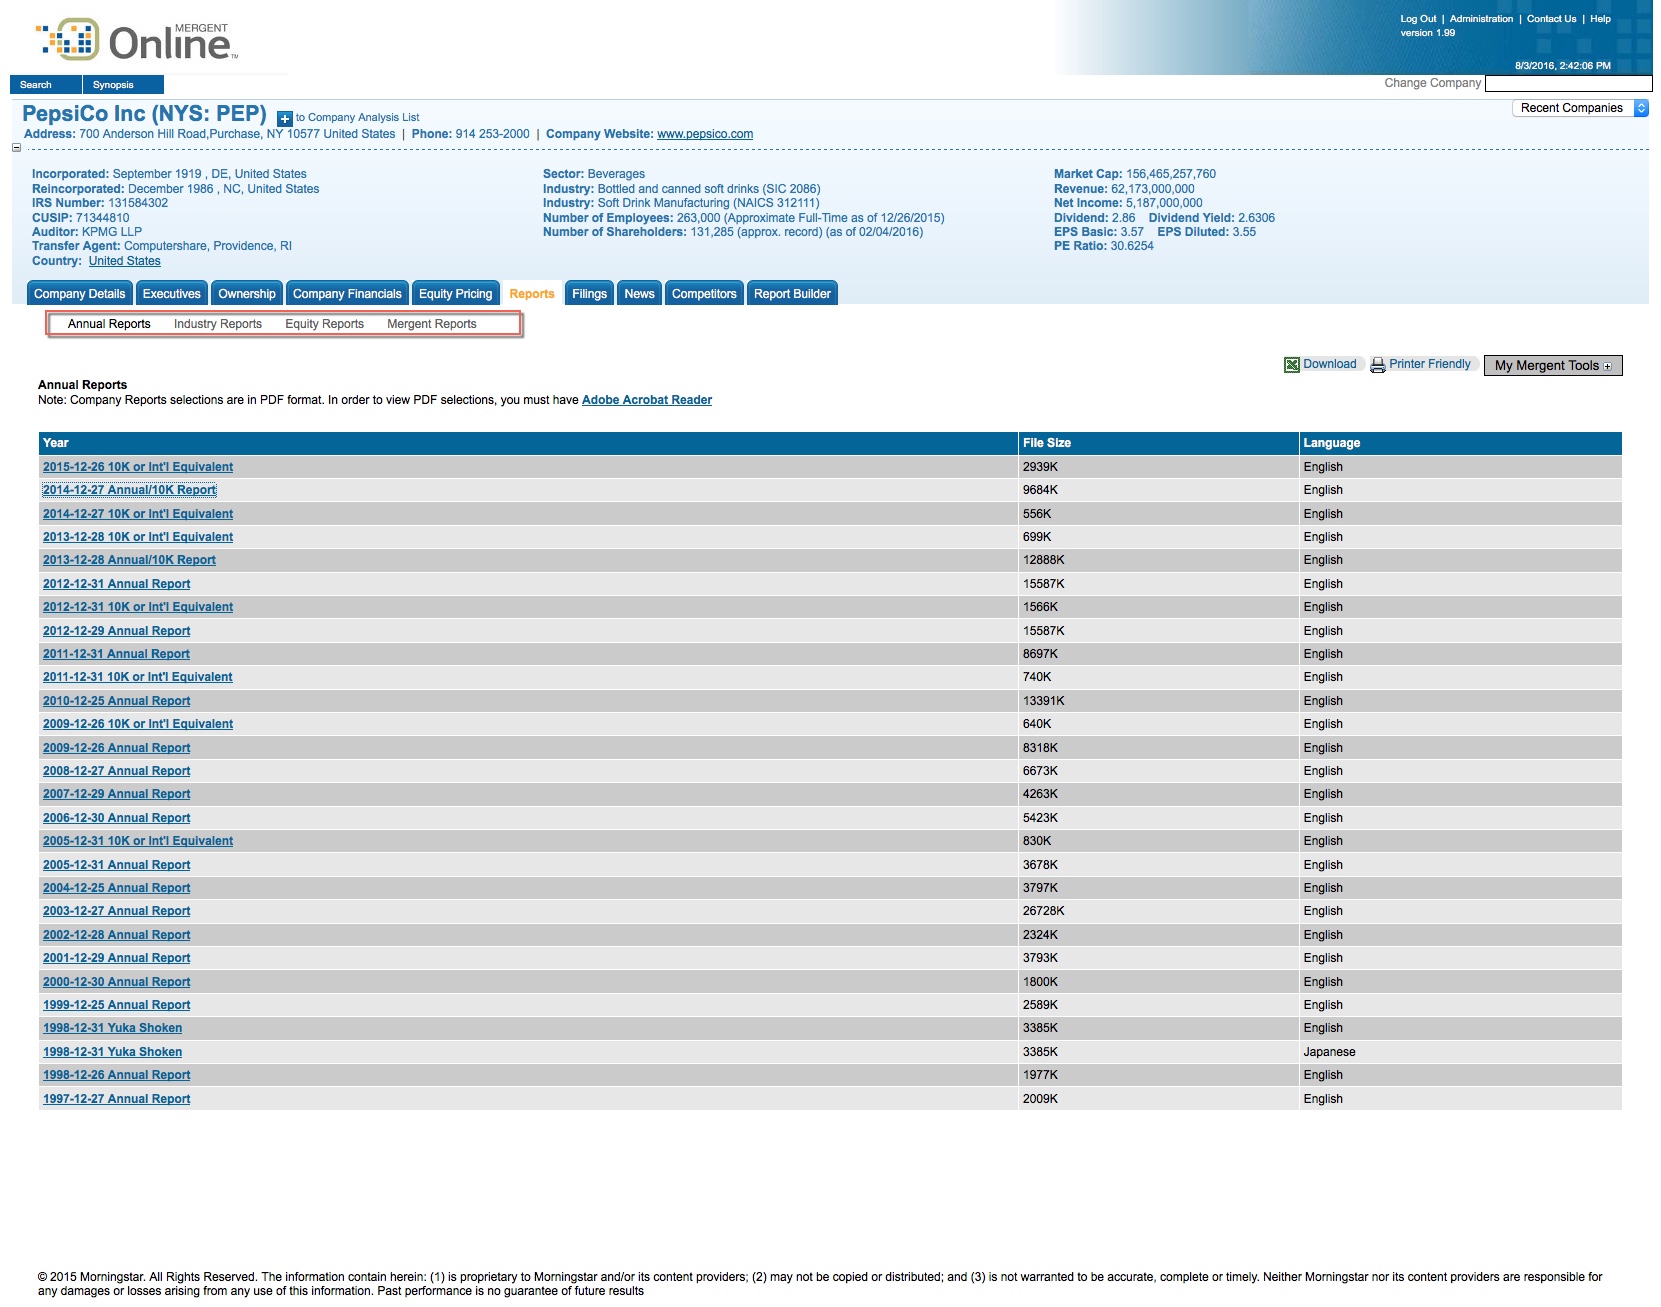Open the Administration link
This screenshot has height=1307, width=1661.
click(1481, 19)
